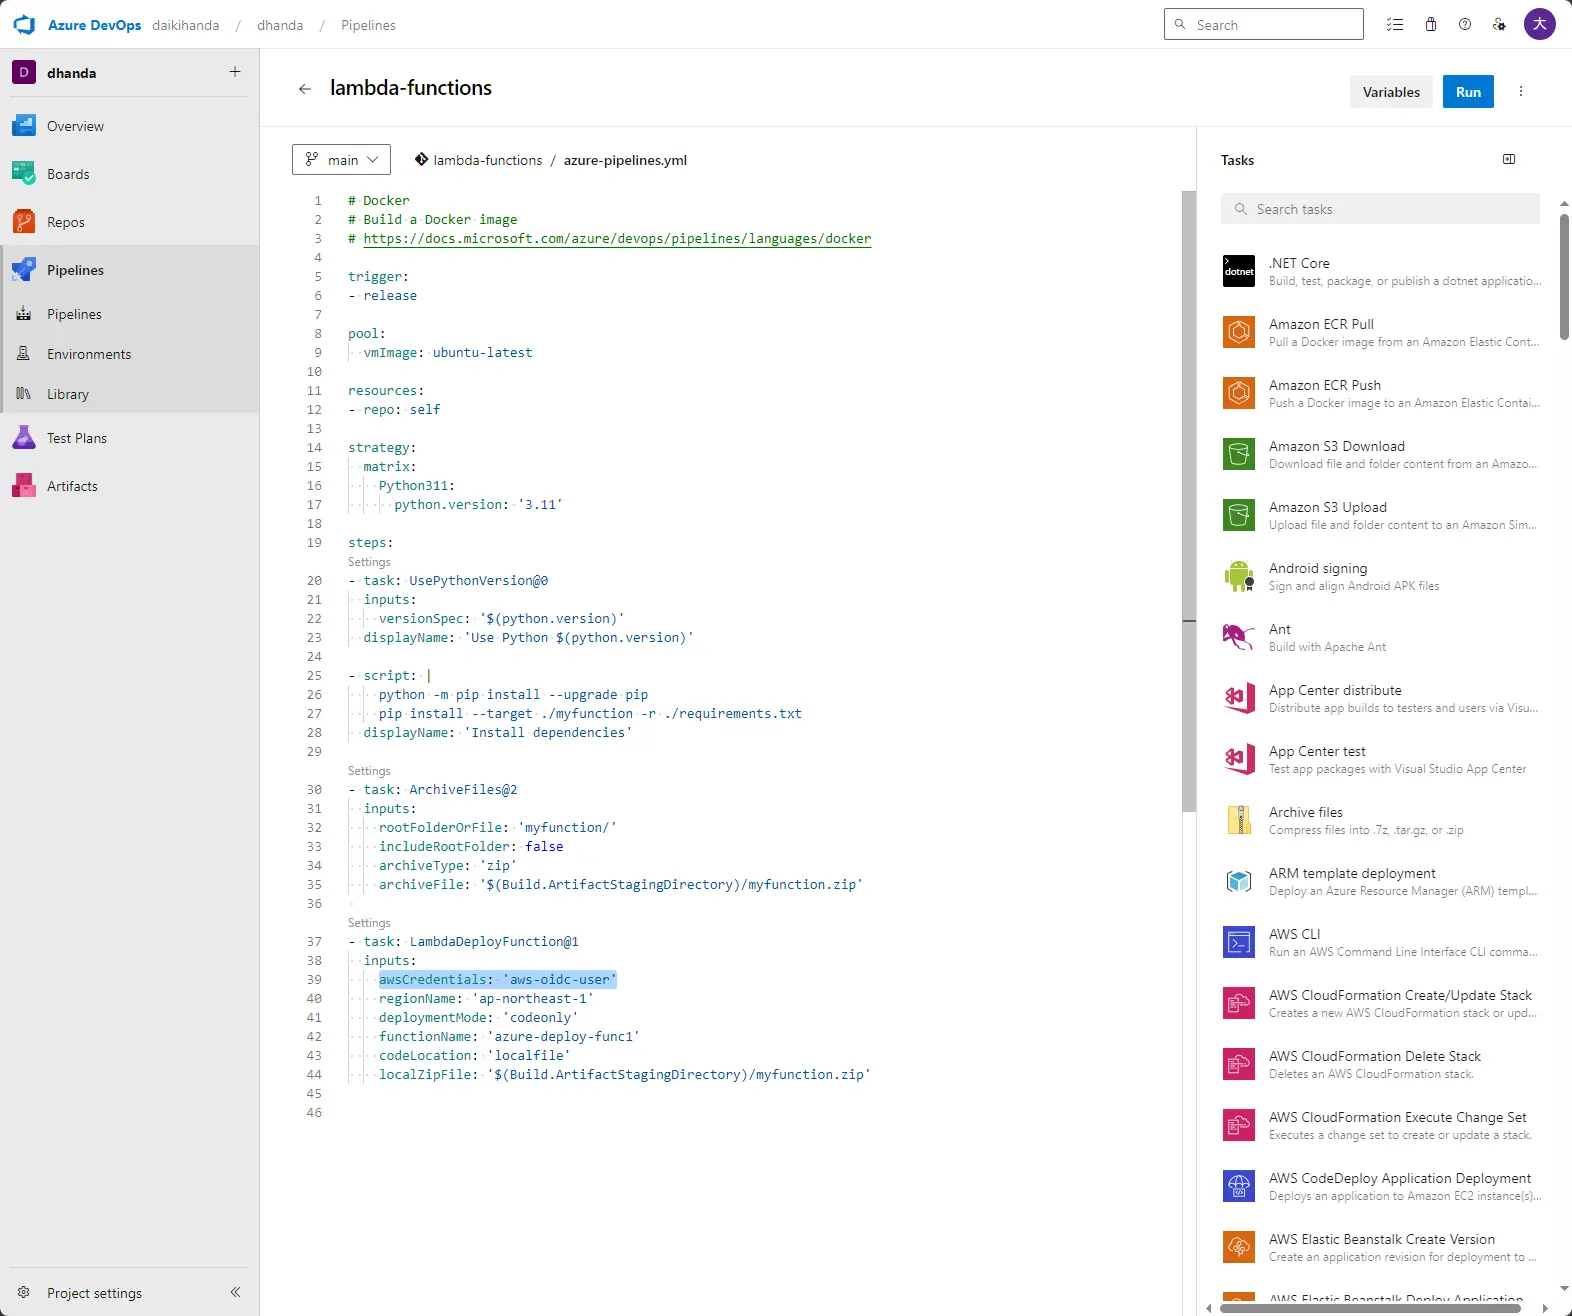Select the .NET Core task
The image size is (1572, 1316).
(1380, 271)
